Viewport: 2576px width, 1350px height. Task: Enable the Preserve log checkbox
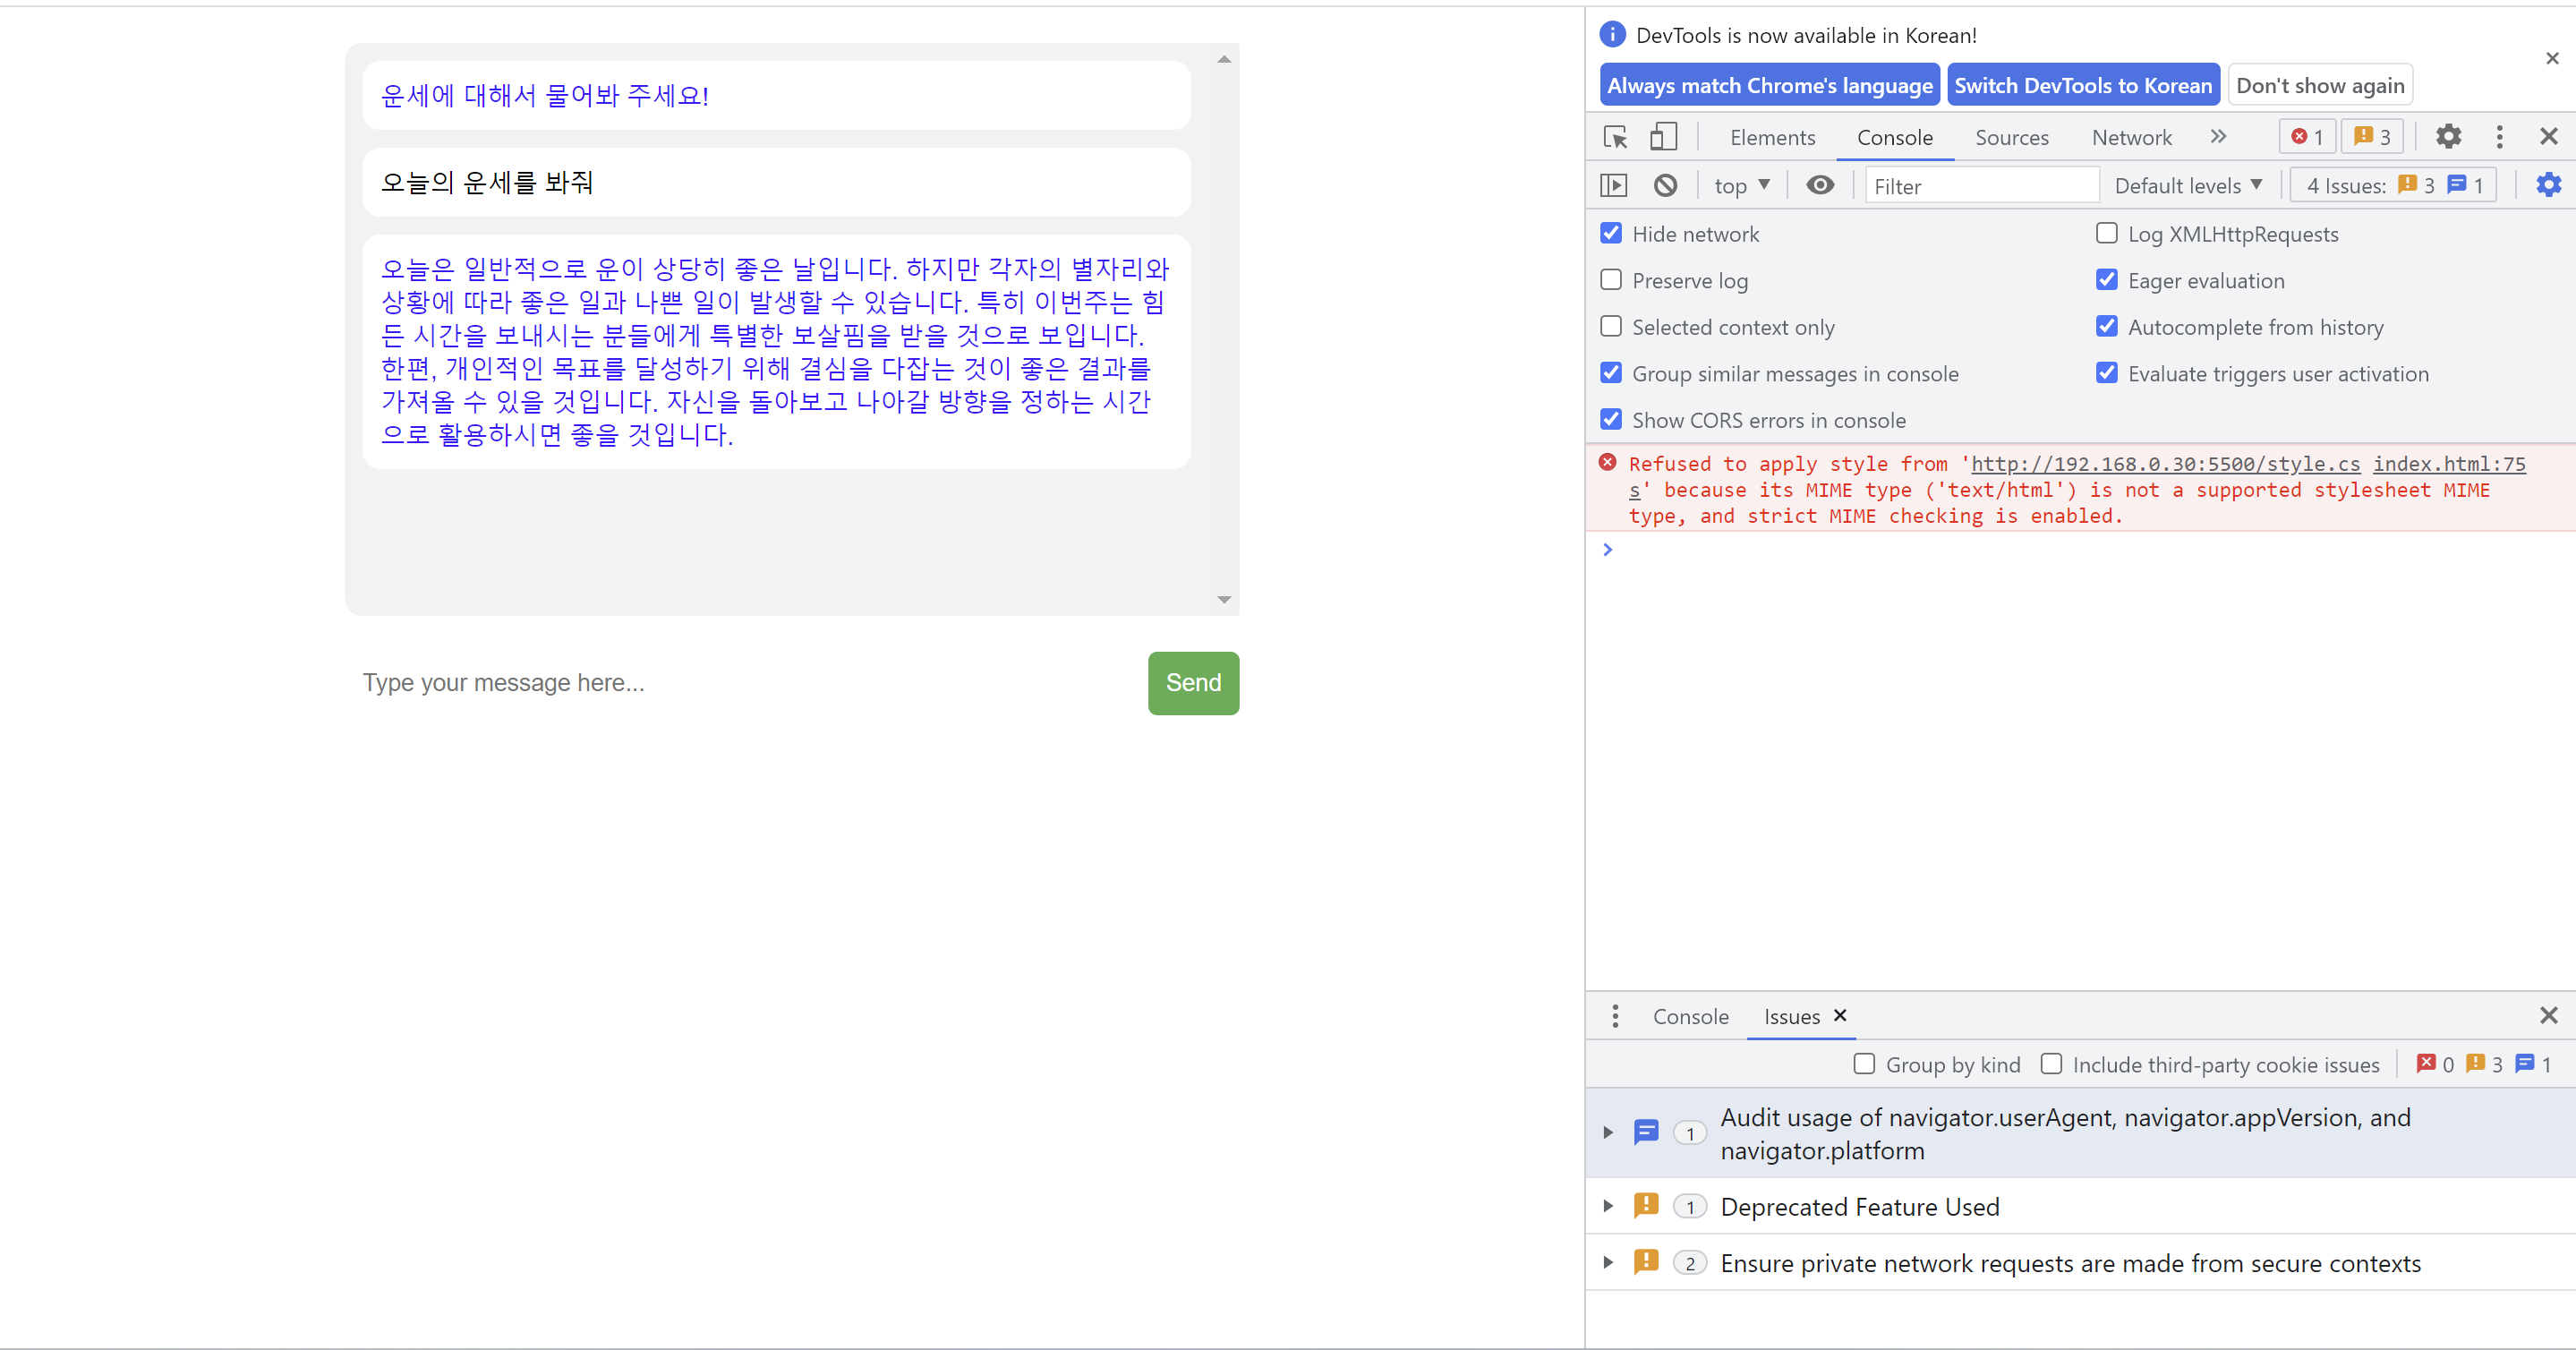pos(1611,280)
